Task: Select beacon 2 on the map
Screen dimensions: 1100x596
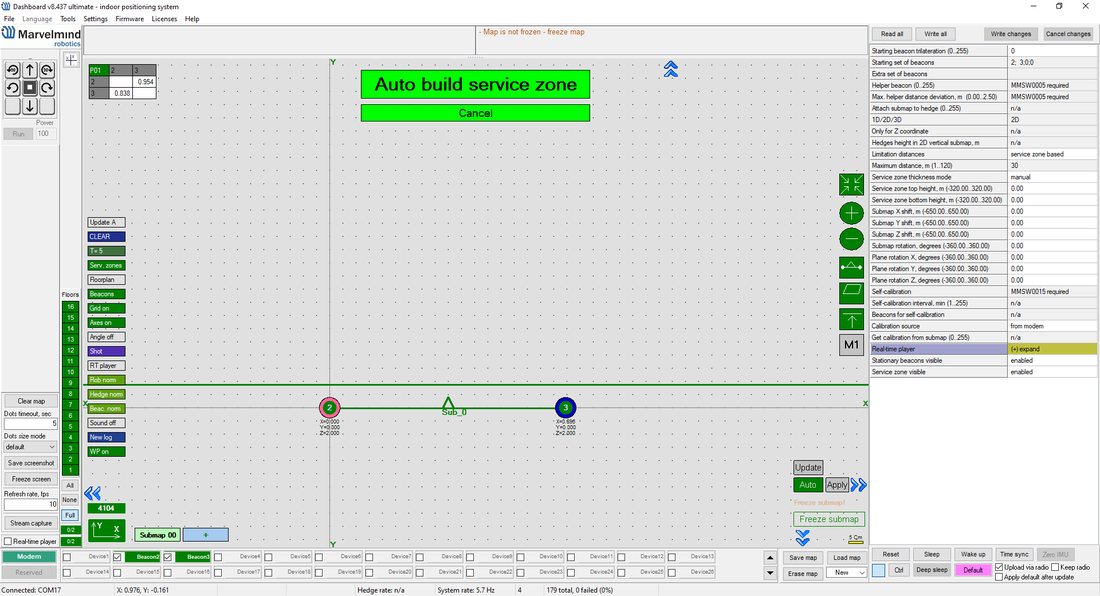Action: pos(329,407)
